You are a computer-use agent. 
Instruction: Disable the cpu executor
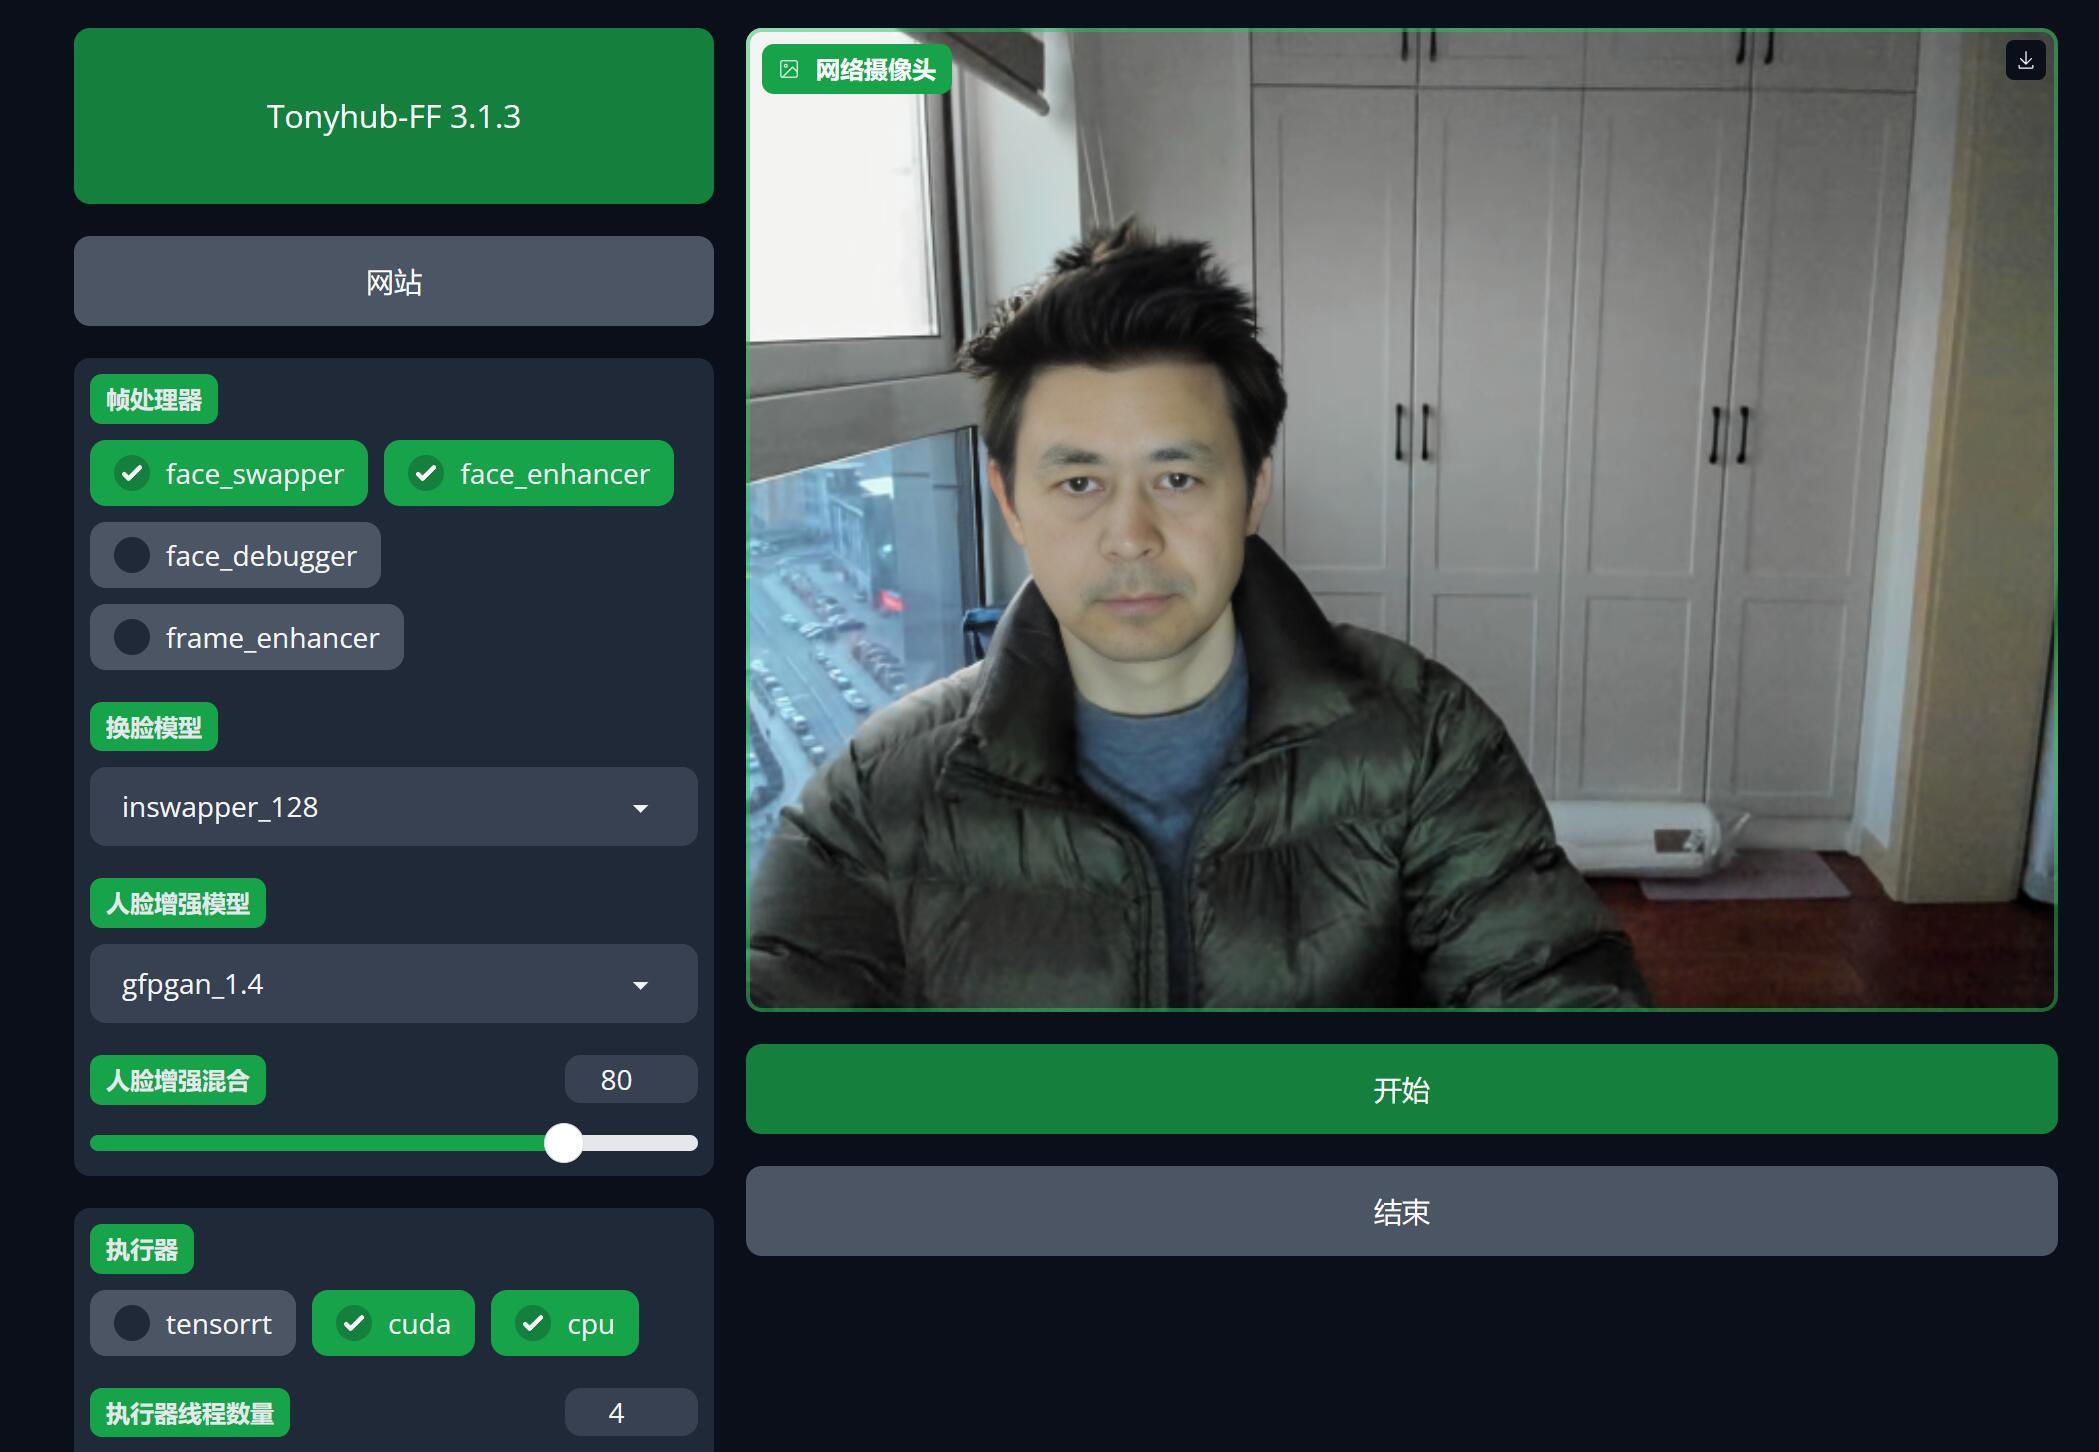pos(565,1323)
